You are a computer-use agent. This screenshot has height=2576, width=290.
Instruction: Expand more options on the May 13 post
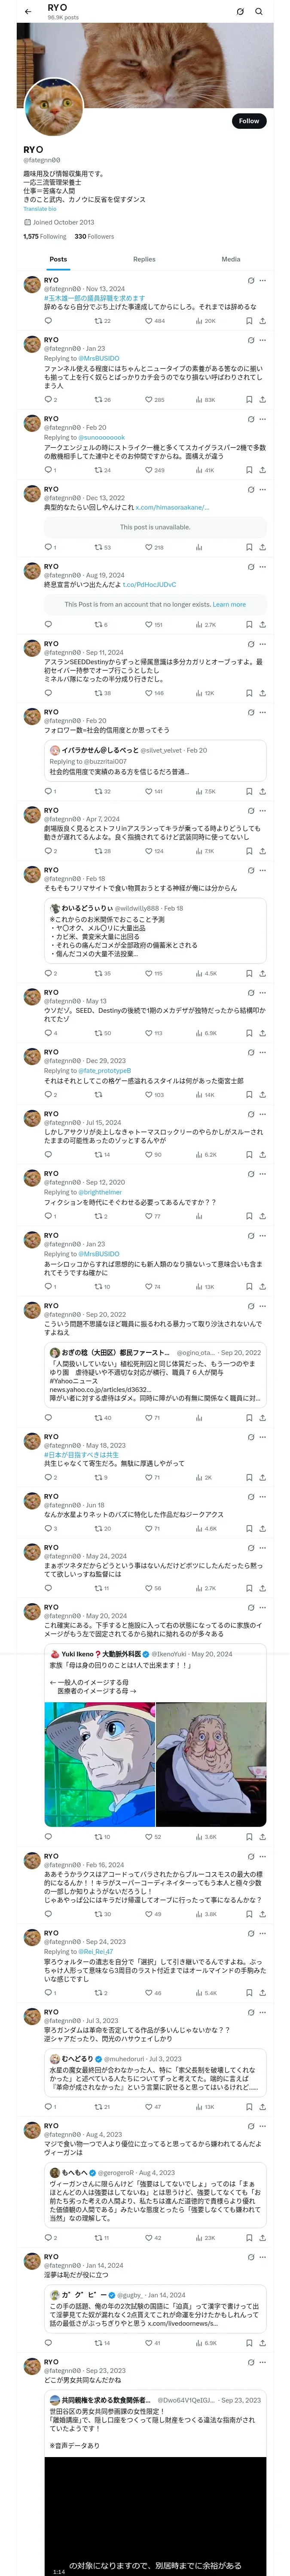click(x=262, y=992)
